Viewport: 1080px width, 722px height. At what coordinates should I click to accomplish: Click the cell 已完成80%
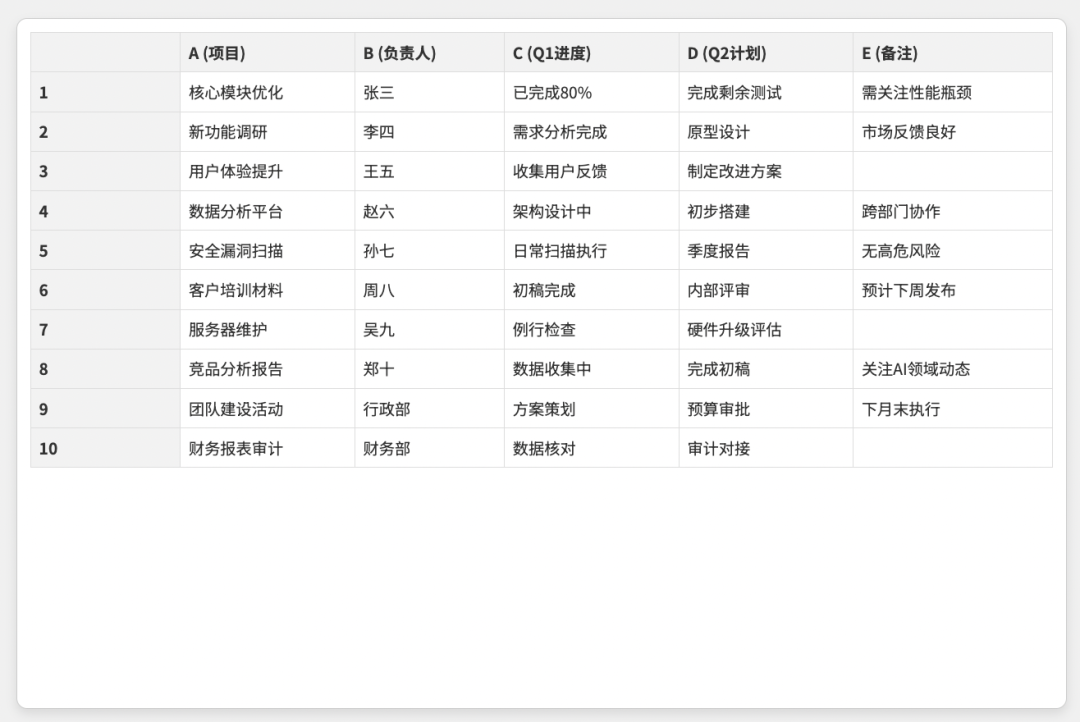pos(591,92)
